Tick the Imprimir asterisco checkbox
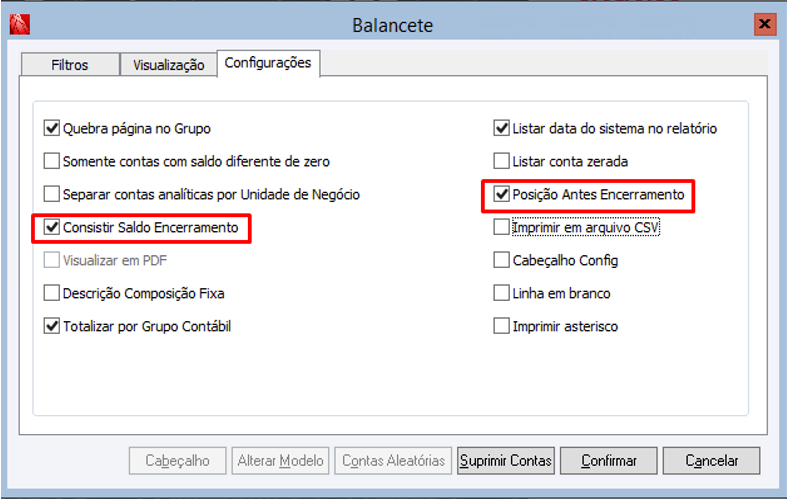 pos(502,326)
